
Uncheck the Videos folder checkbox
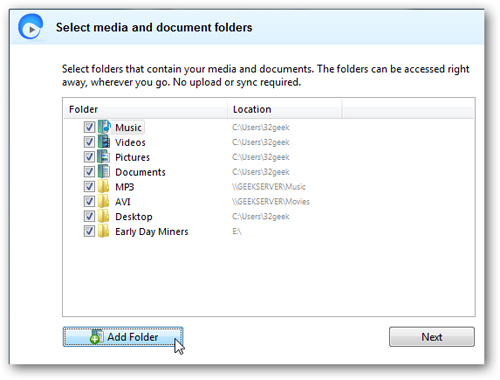tap(89, 142)
